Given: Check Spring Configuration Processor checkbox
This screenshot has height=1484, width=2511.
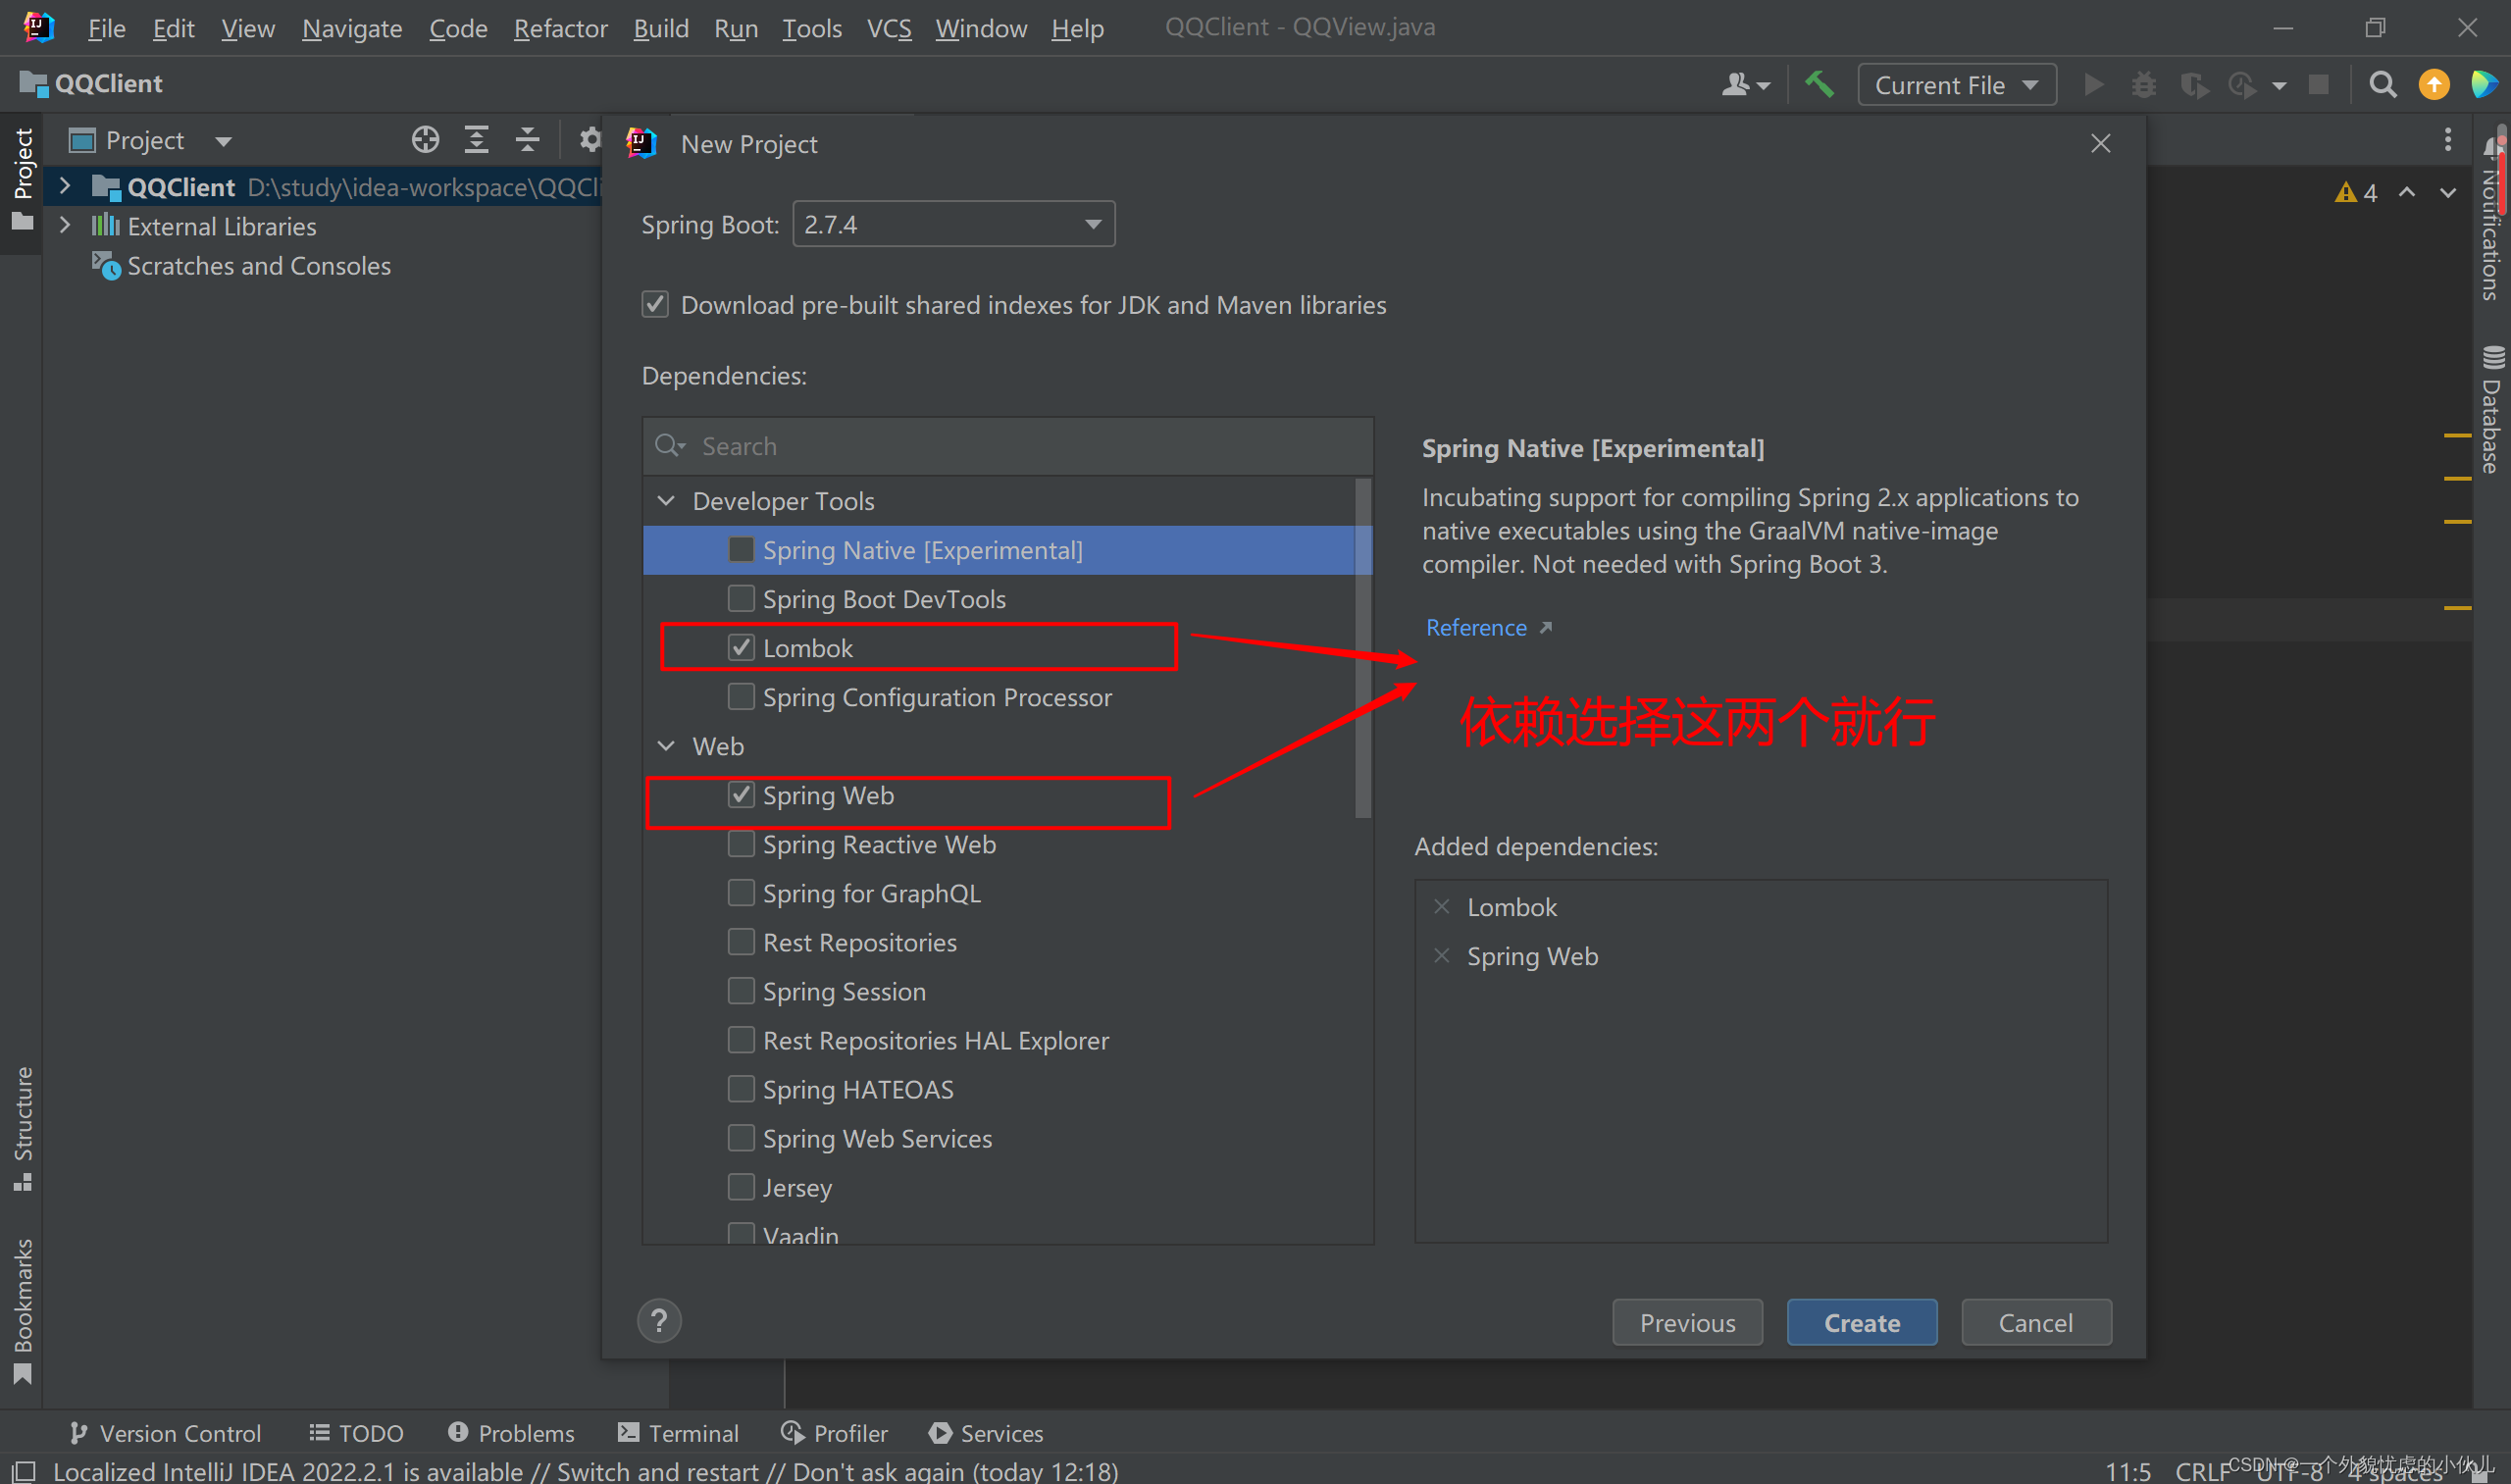Looking at the screenshot, I should click(741, 696).
